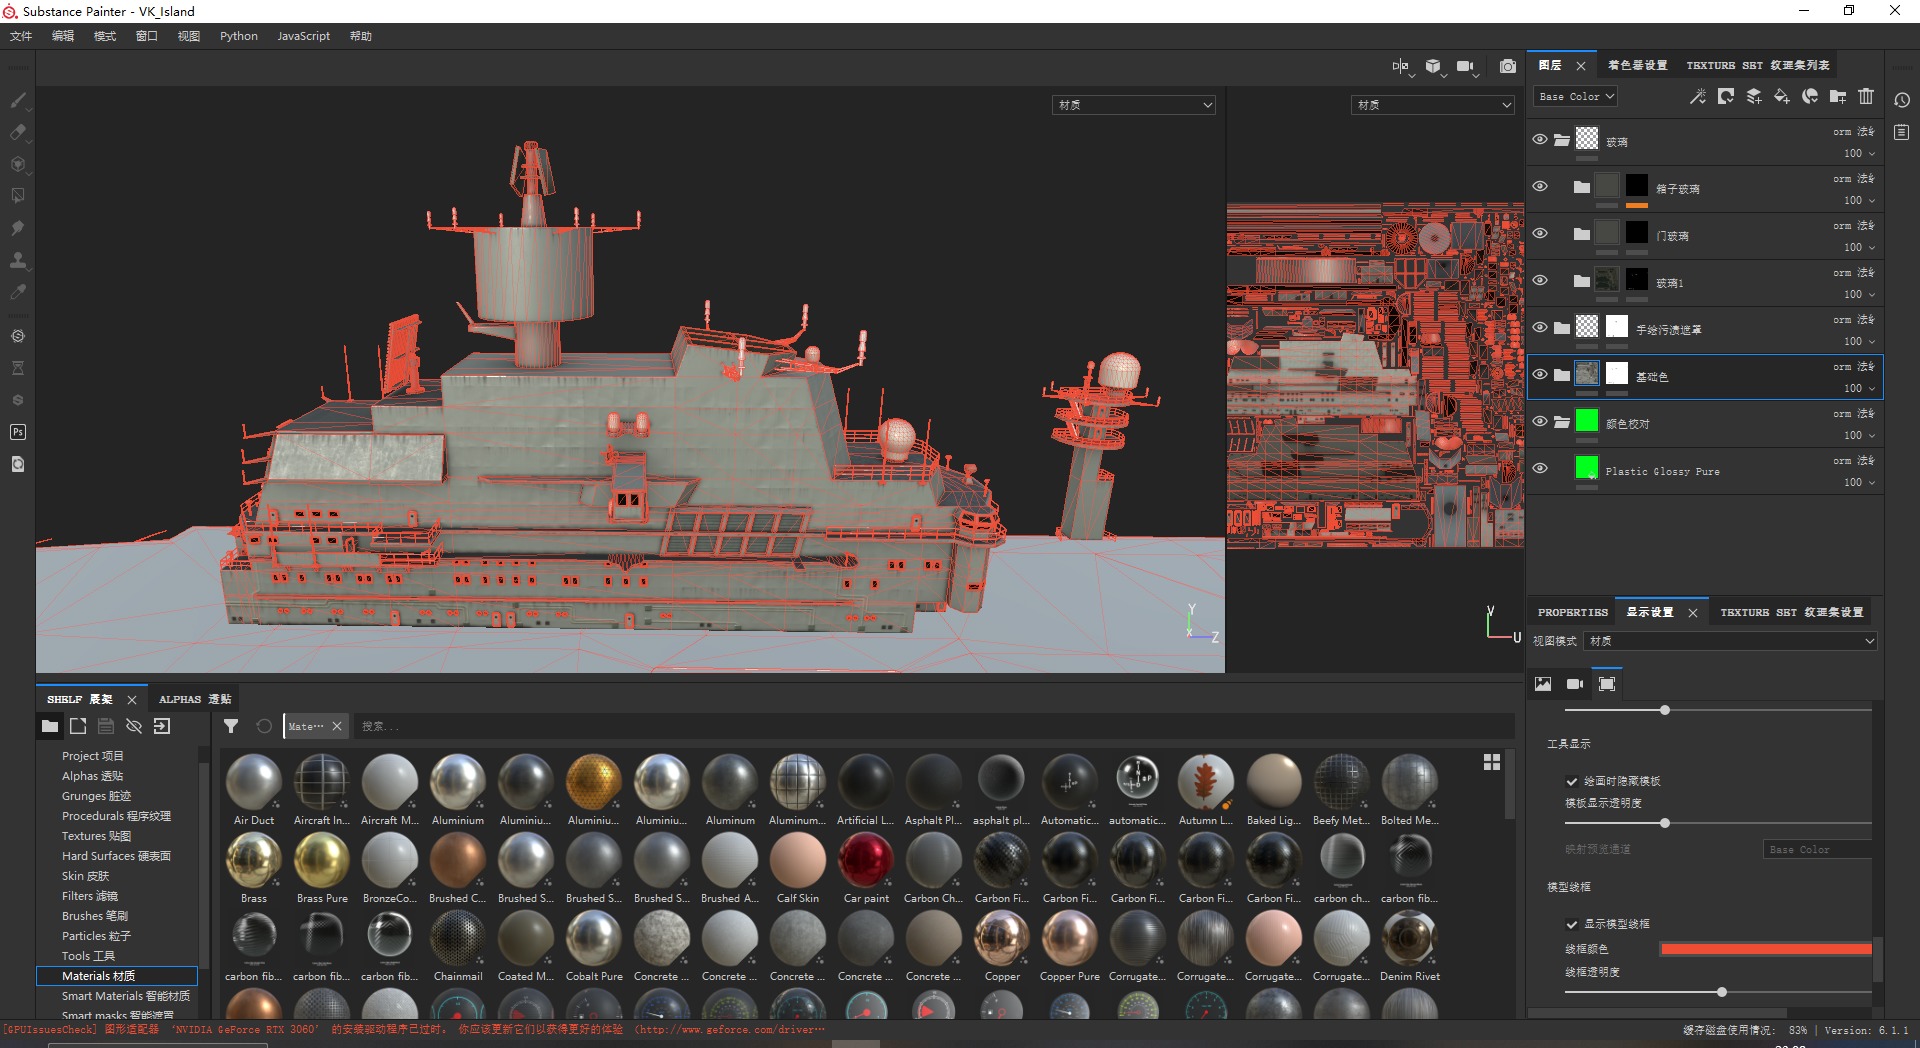Open the Python menu

(x=239, y=36)
